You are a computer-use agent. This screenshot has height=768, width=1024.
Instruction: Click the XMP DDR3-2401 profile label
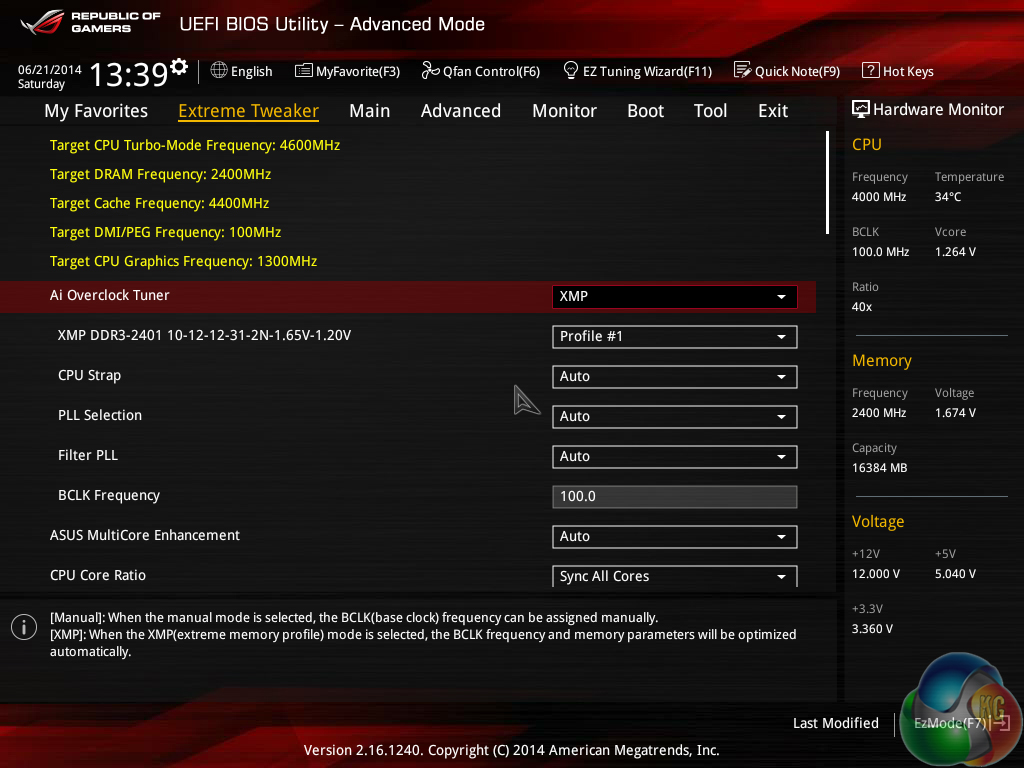[204, 335]
